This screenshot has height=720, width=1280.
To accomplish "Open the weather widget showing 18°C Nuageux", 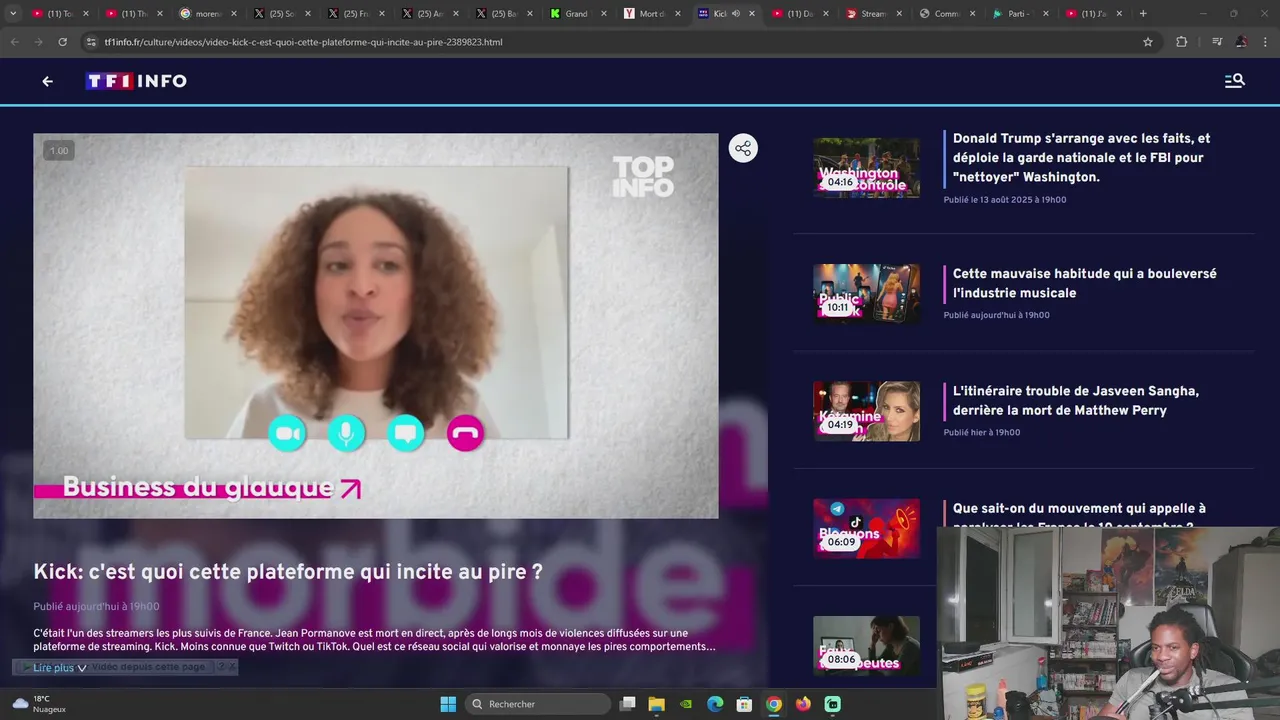I will tap(40, 704).
